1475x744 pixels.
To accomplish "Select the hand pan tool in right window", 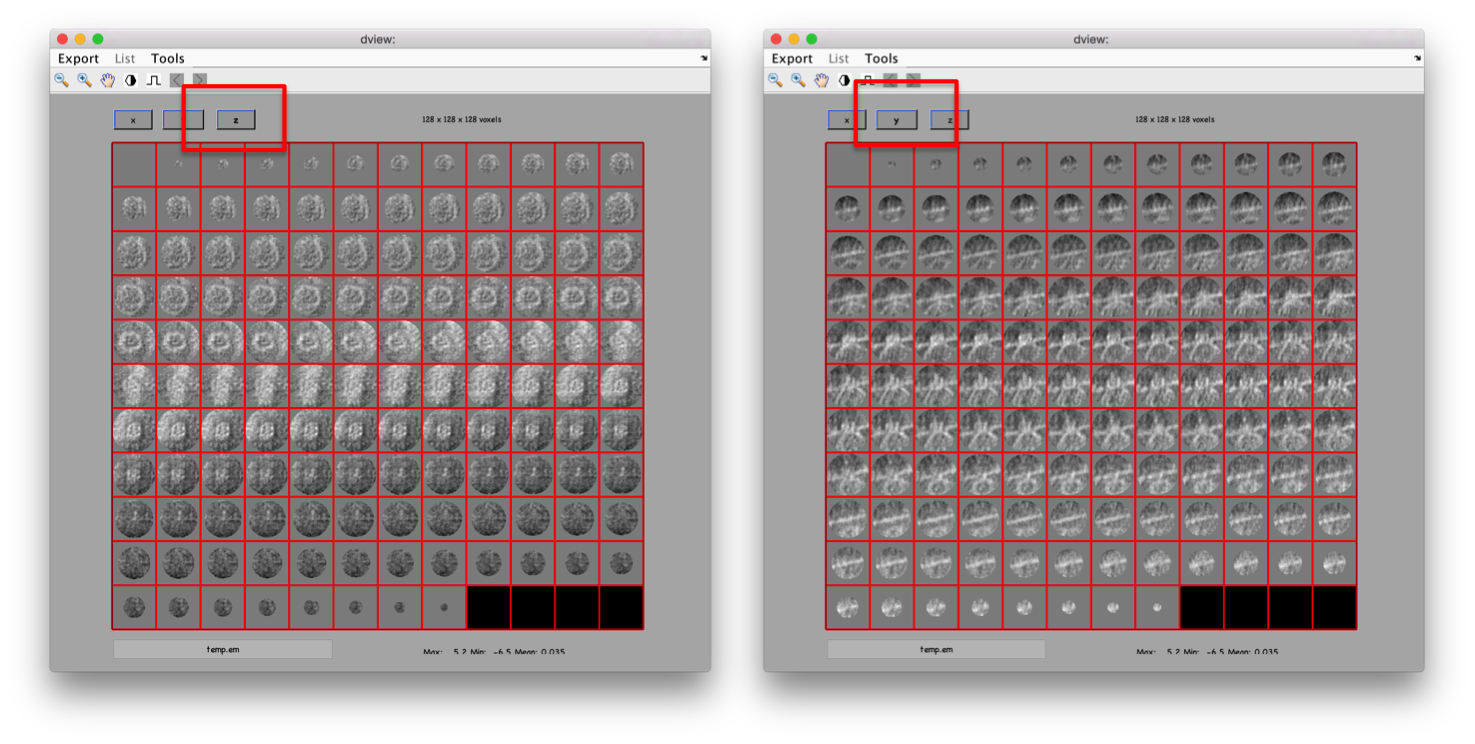I will click(x=821, y=80).
